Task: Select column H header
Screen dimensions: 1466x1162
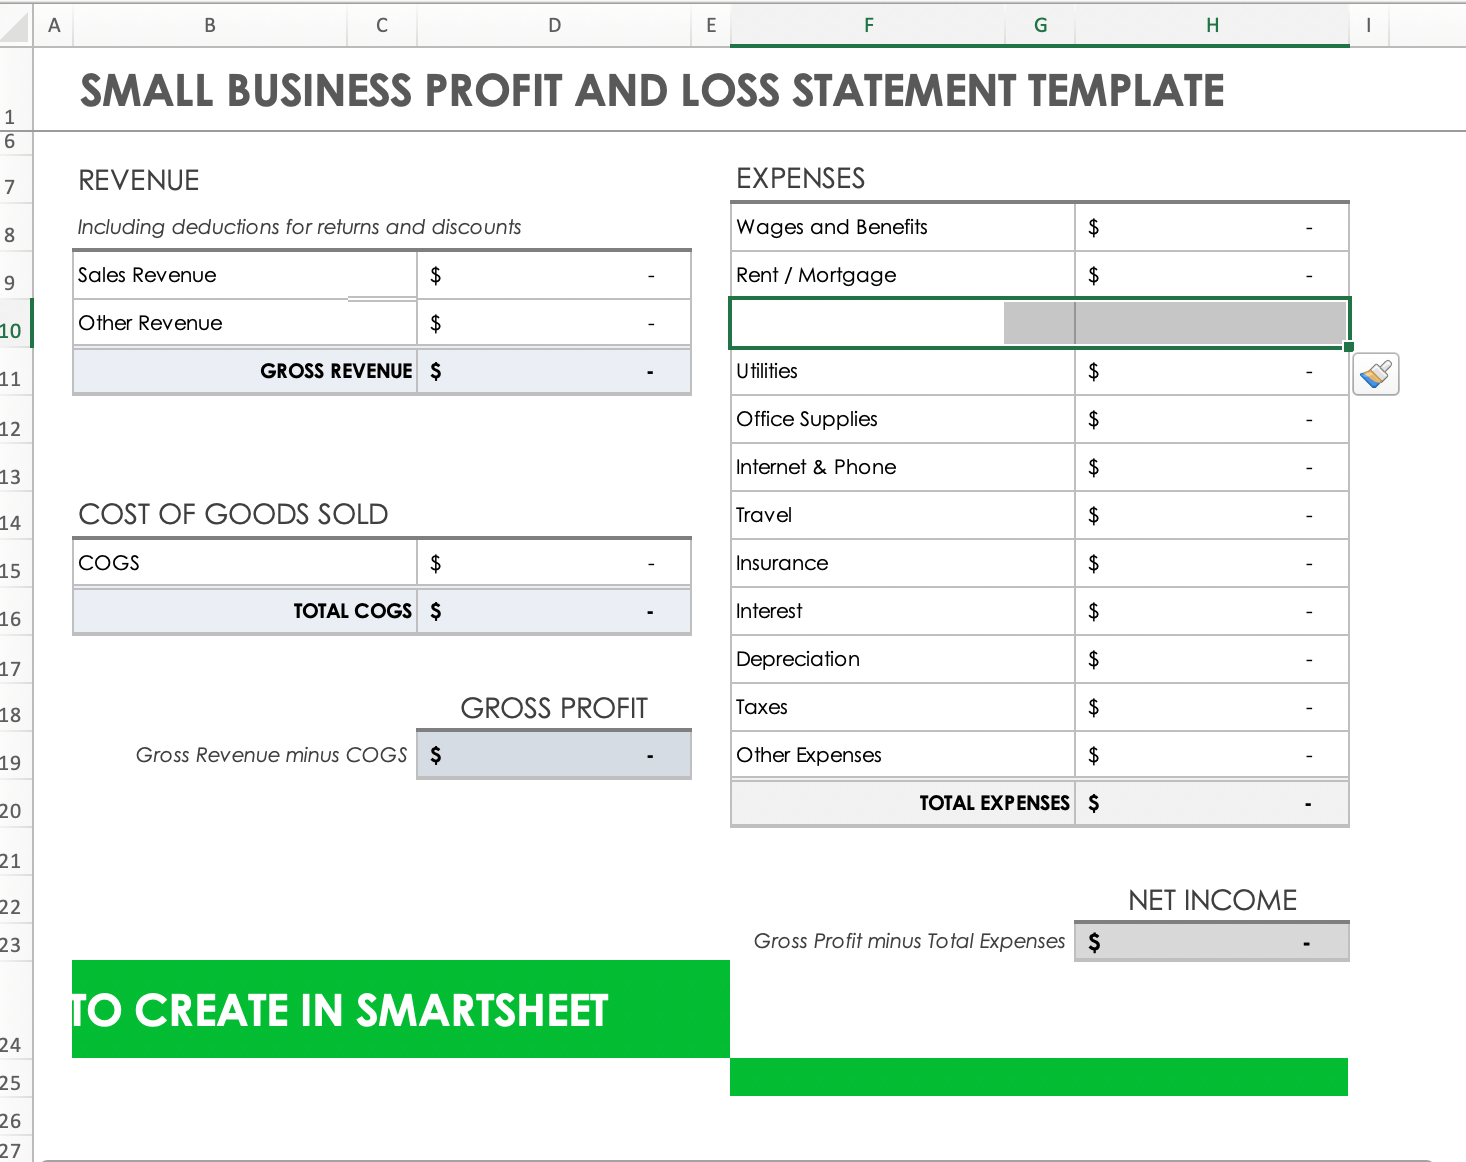Action: [x=1212, y=25]
